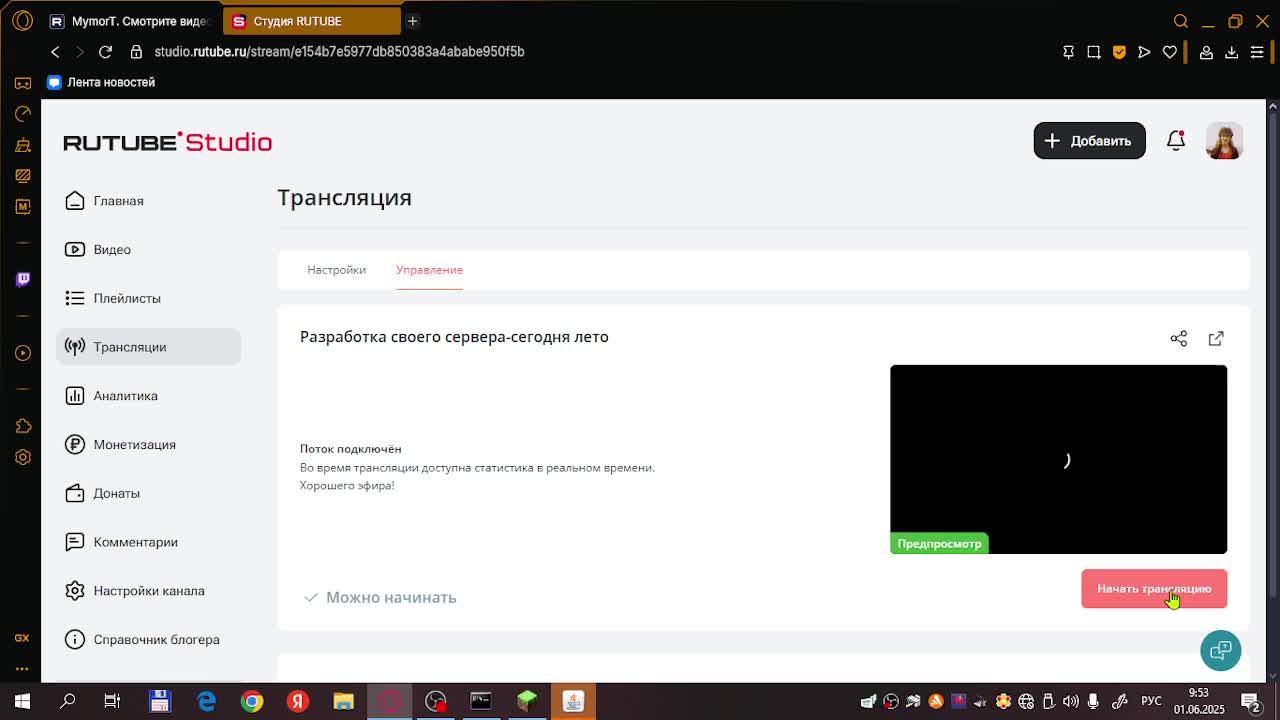Open Google Chrome from the taskbar
This screenshot has height=720, width=1280.
(x=252, y=701)
